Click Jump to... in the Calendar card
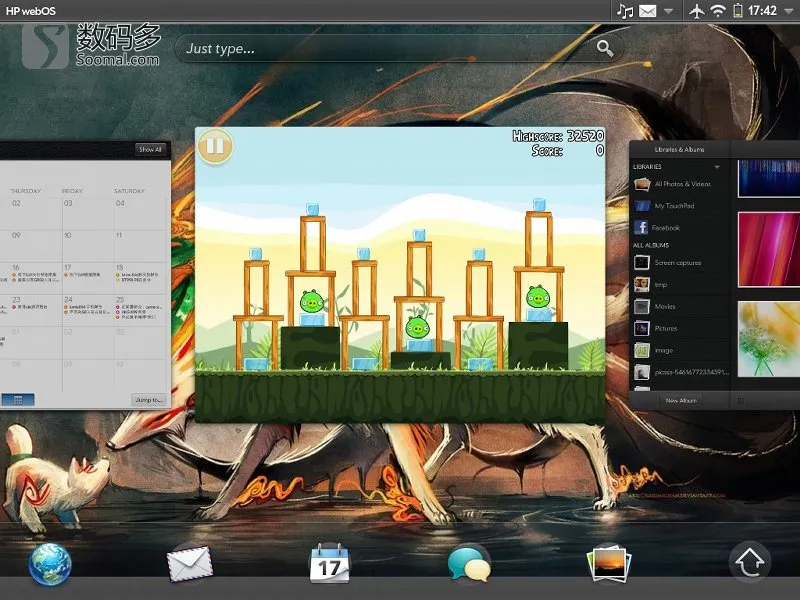This screenshot has width=800, height=600. click(149, 399)
